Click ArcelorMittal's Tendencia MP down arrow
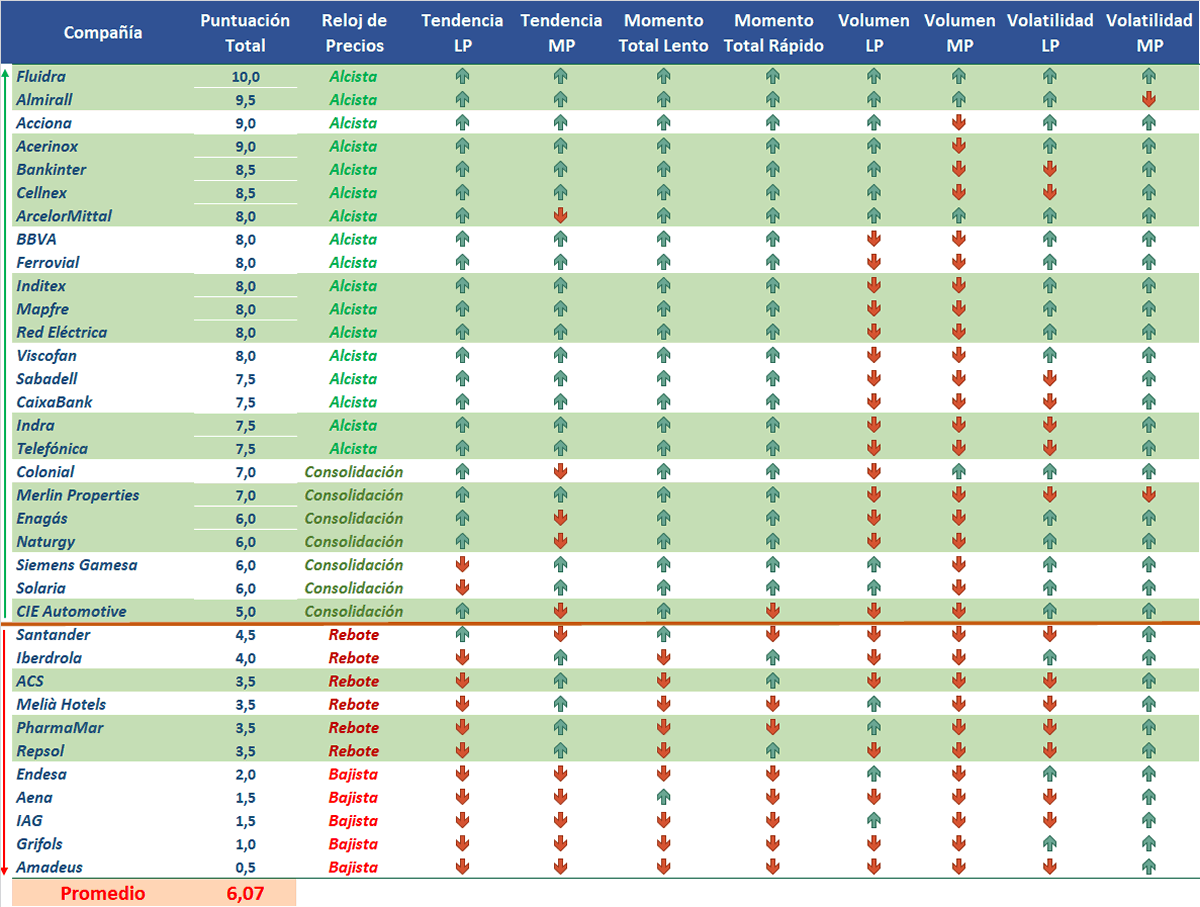The image size is (1200, 907). coord(560,216)
